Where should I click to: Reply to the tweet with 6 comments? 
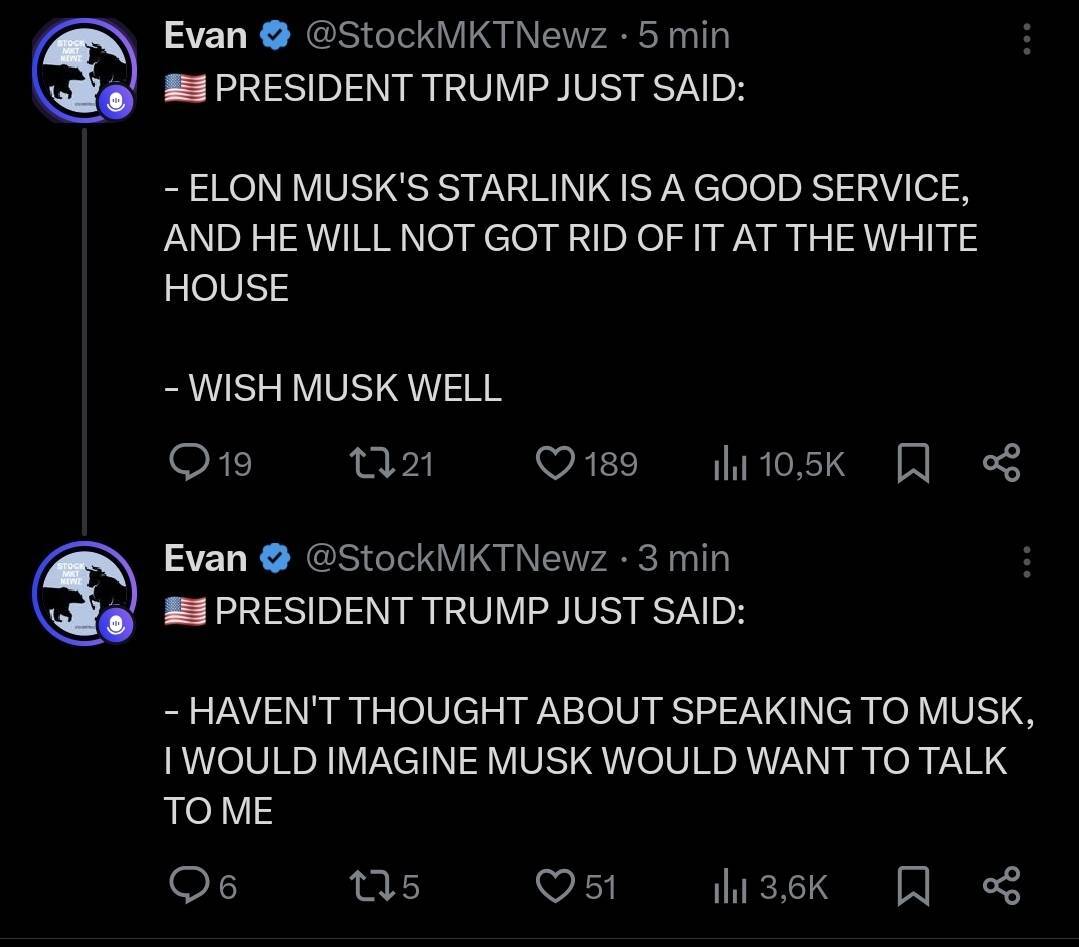[187, 886]
